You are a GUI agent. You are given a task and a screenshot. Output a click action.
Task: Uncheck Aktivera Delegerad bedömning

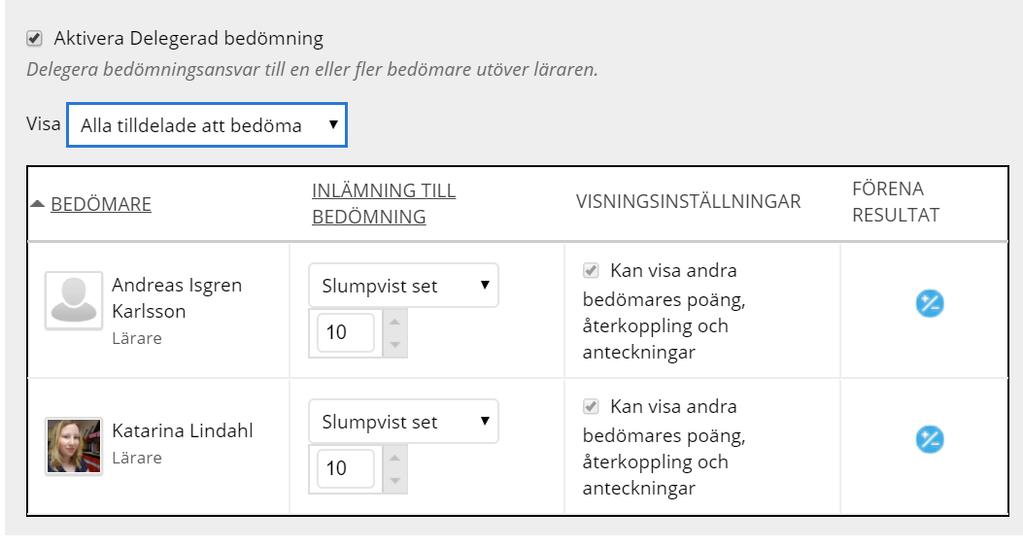click(x=35, y=39)
